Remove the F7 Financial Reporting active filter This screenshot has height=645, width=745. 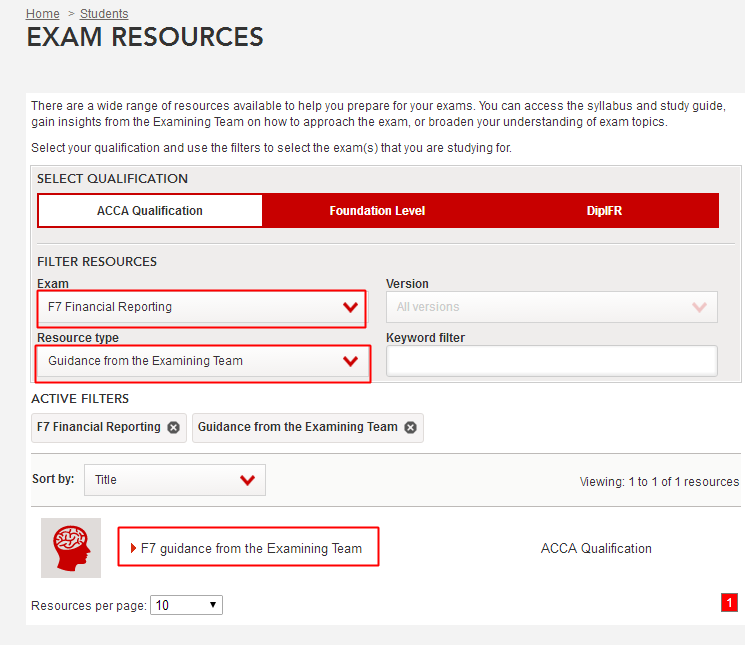tap(174, 427)
